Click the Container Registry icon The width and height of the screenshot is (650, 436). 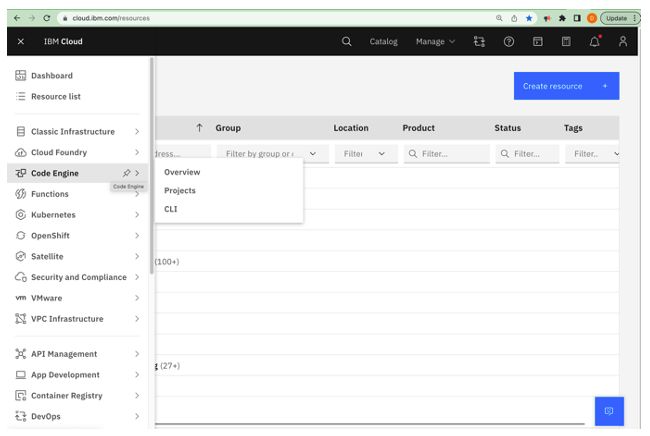coord(20,395)
